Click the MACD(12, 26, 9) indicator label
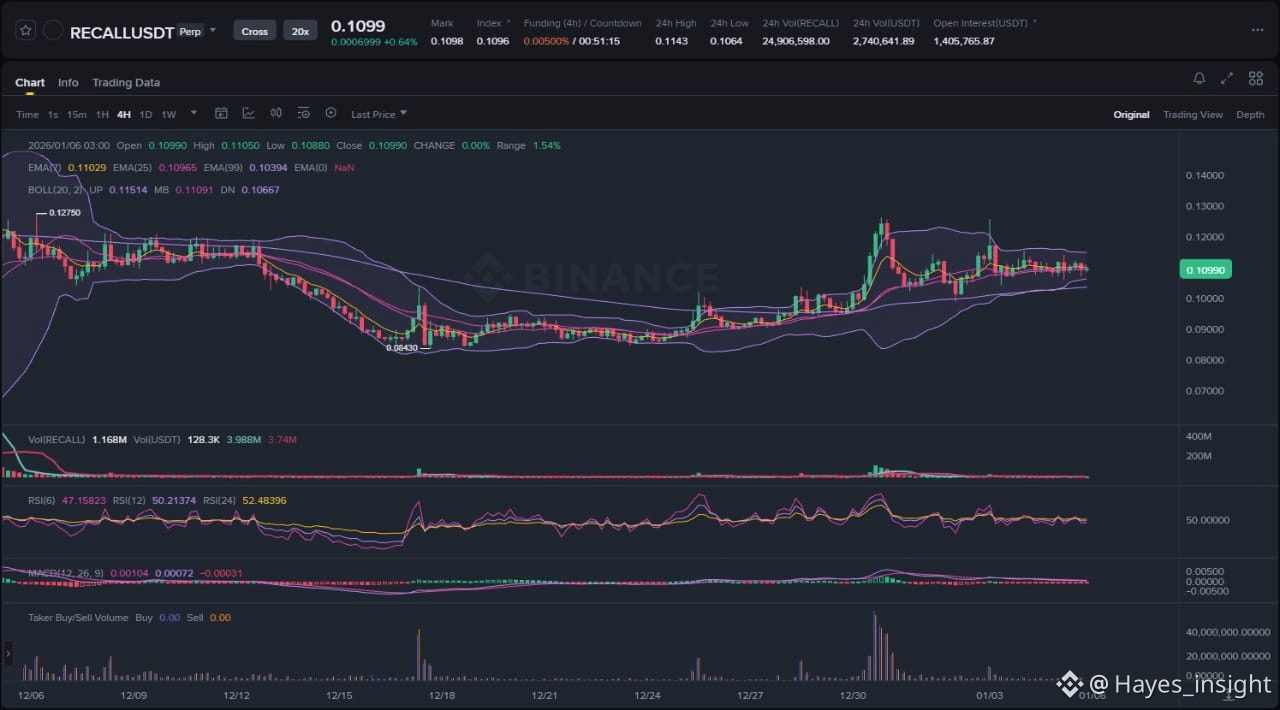Image resolution: width=1280 pixels, height=710 pixels. tap(65, 573)
